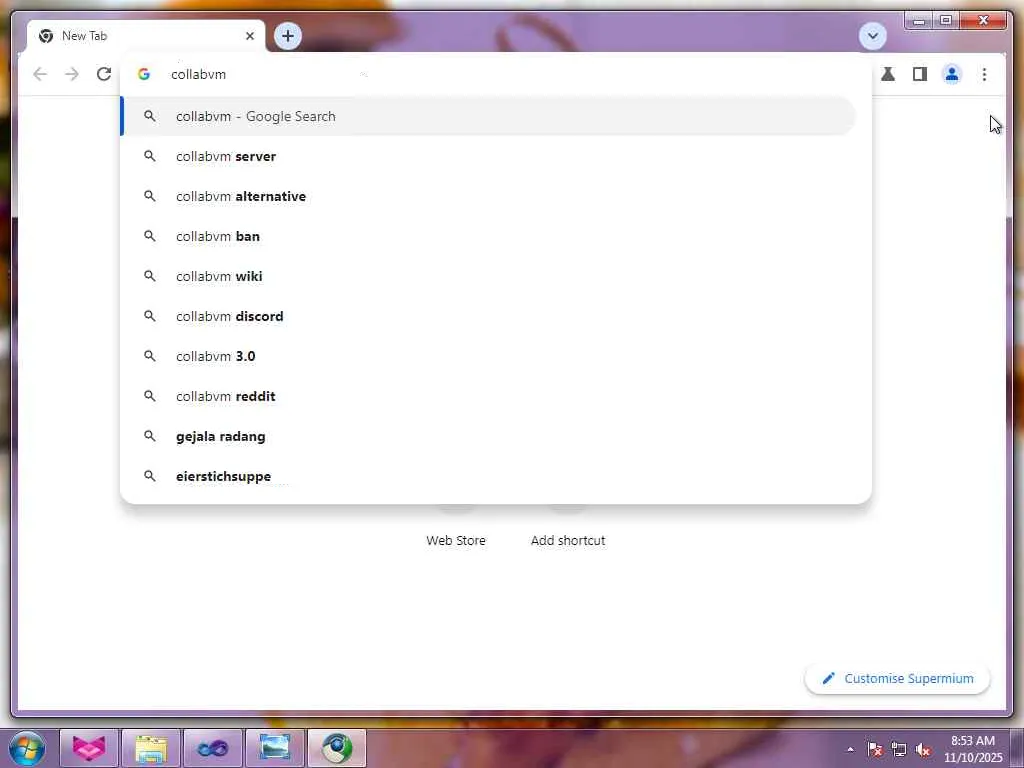This screenshot has width=1024, height=768.
Task: Click the address bar text collabvm
Action: pyautogui.click(x=199, y=74)
